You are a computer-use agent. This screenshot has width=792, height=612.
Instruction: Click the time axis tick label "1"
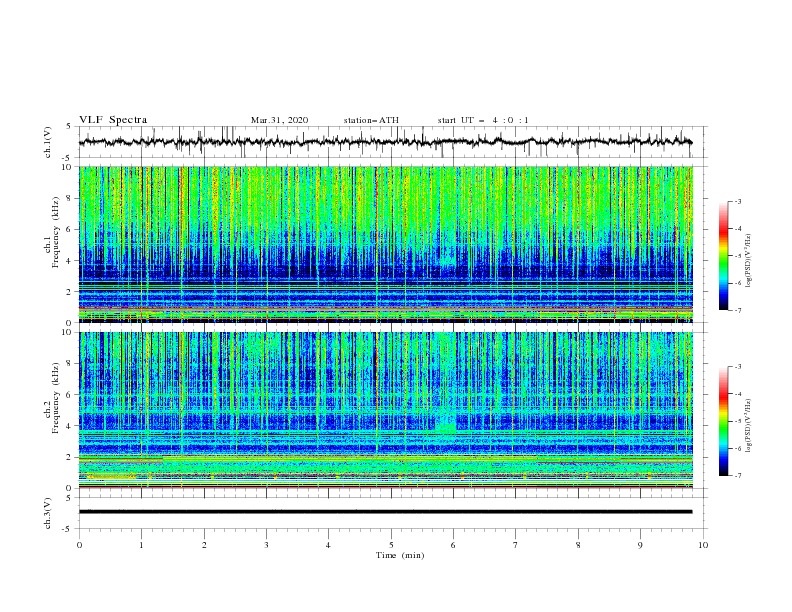[141, 545]
